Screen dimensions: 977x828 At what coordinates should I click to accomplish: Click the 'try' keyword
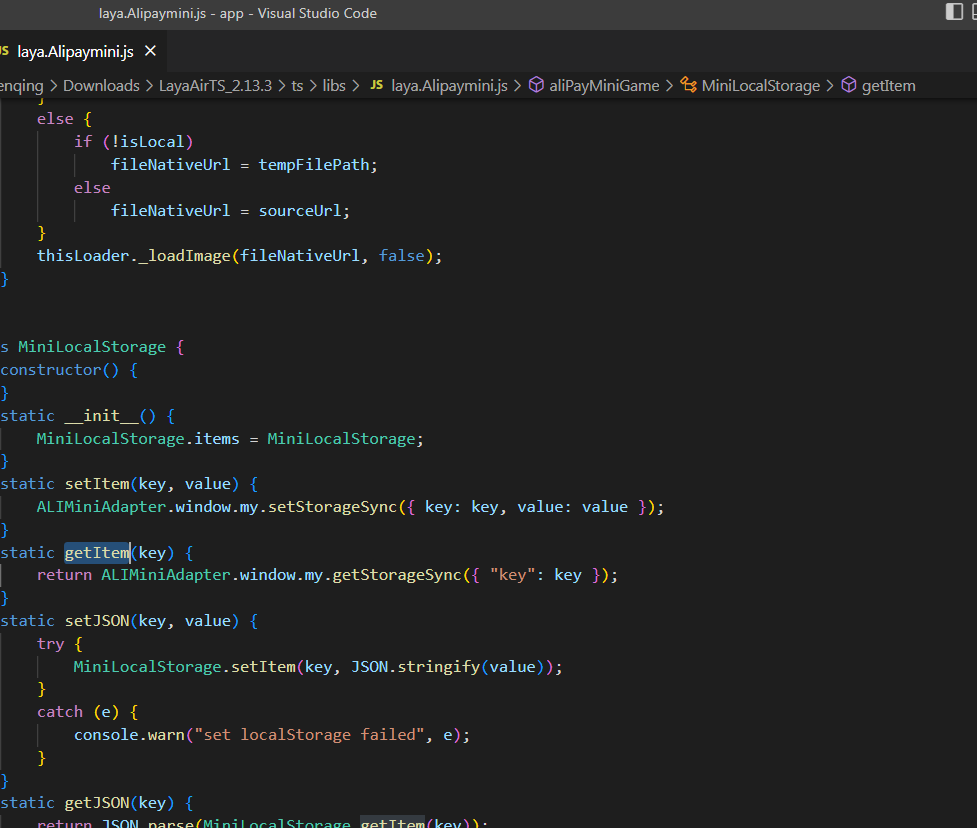(50, 644)
